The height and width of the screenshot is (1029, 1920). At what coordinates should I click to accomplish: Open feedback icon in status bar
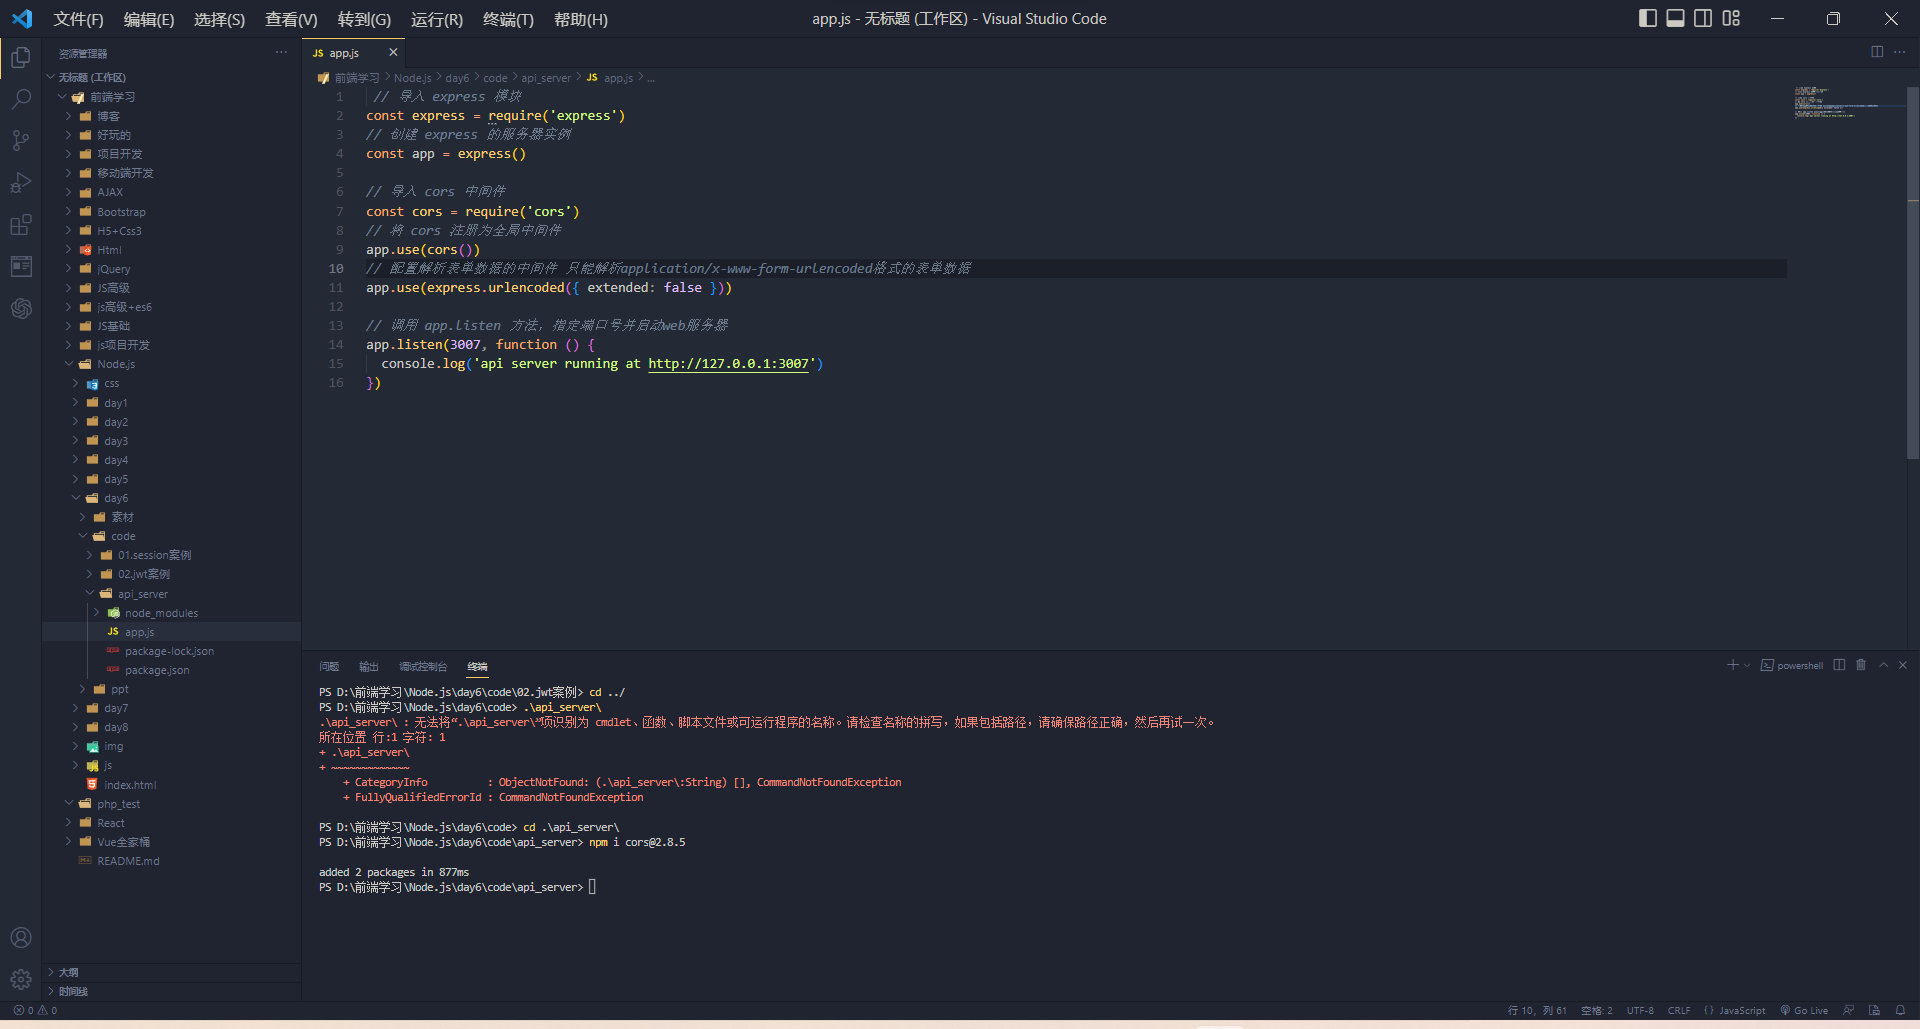click(x=1848, y=1010)
